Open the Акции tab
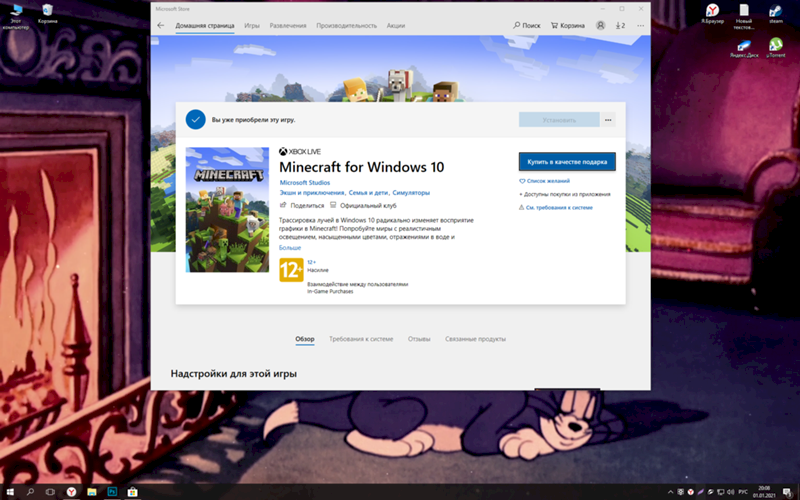 395,26
